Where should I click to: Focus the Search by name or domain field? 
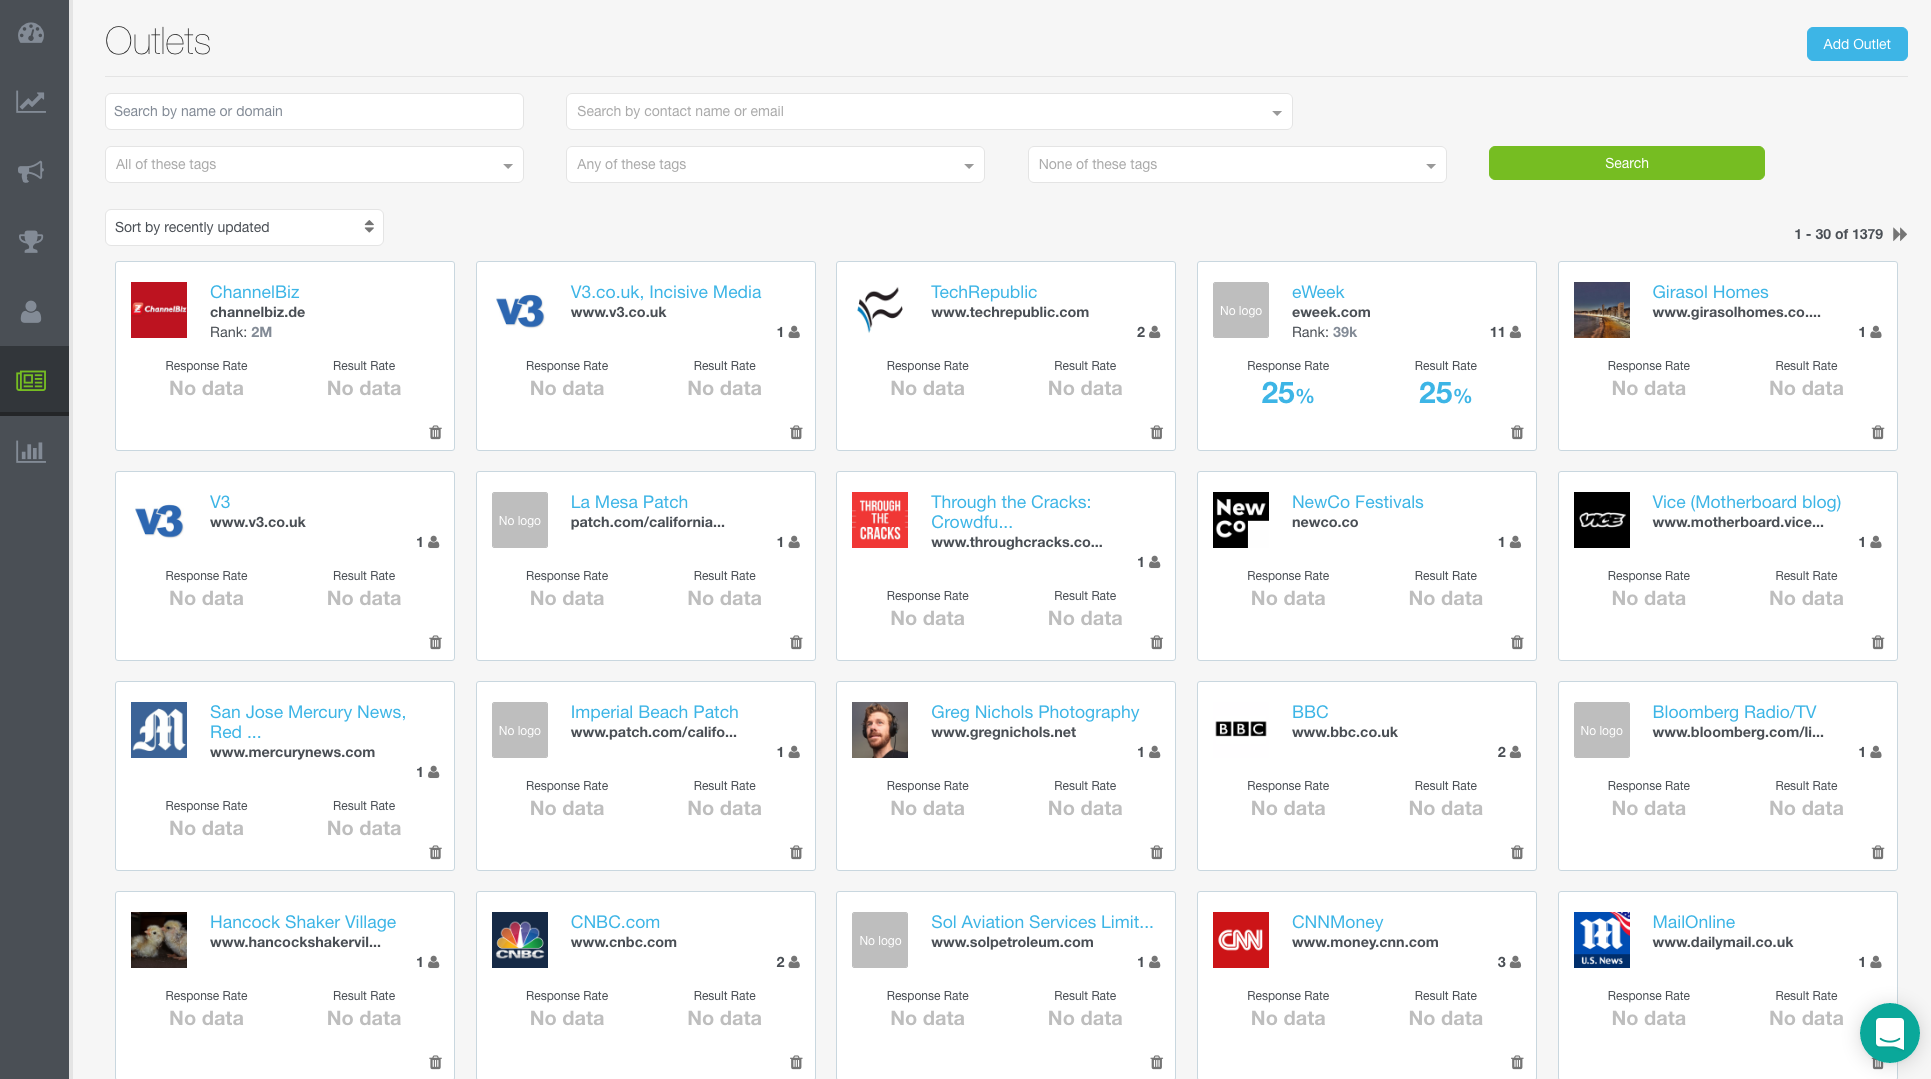314,111
